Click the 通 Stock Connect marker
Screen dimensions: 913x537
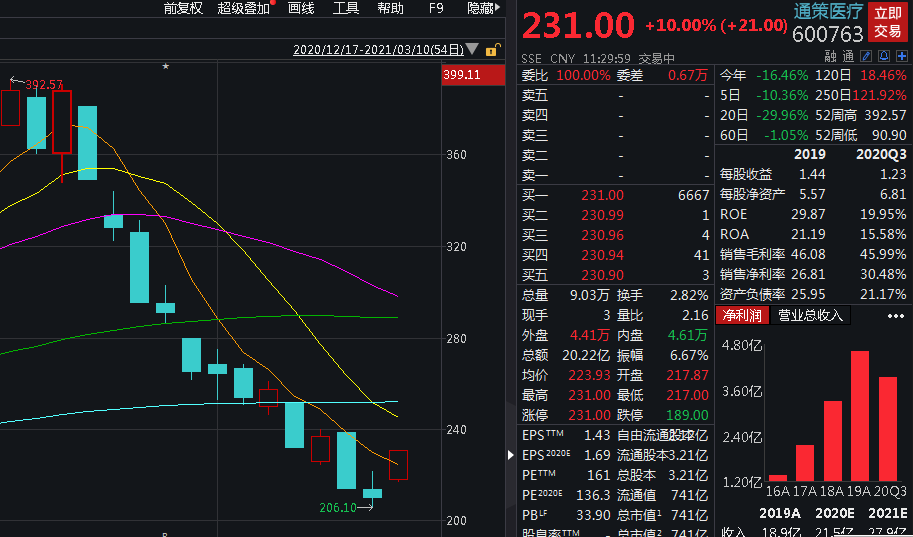(848, 56)
